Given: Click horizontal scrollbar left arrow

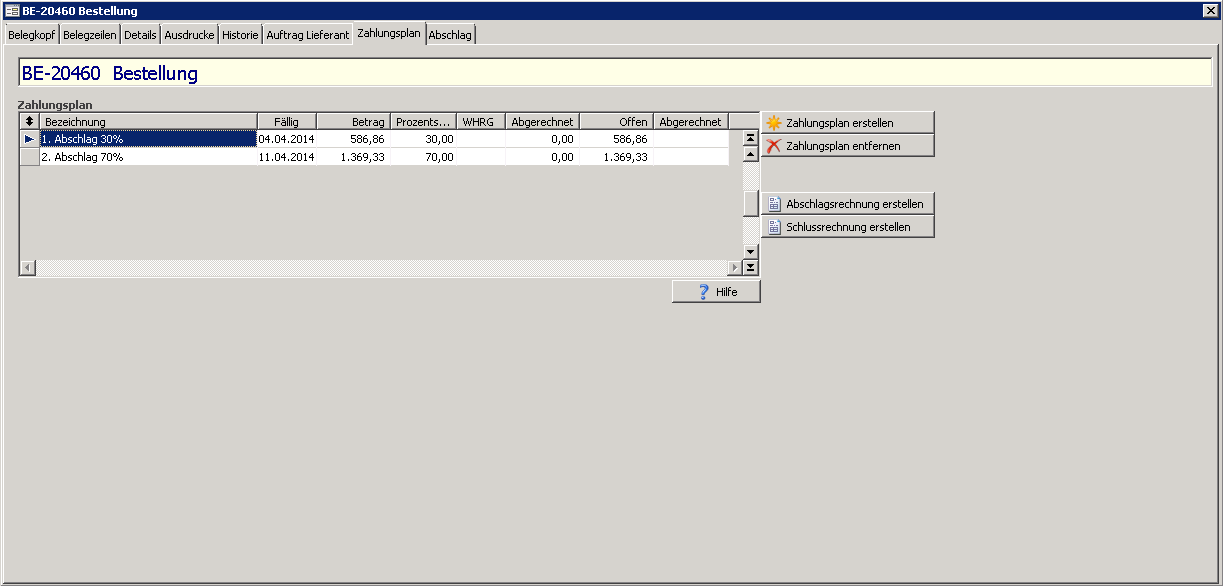Looking at the screenshot, I should coord(27,267).
